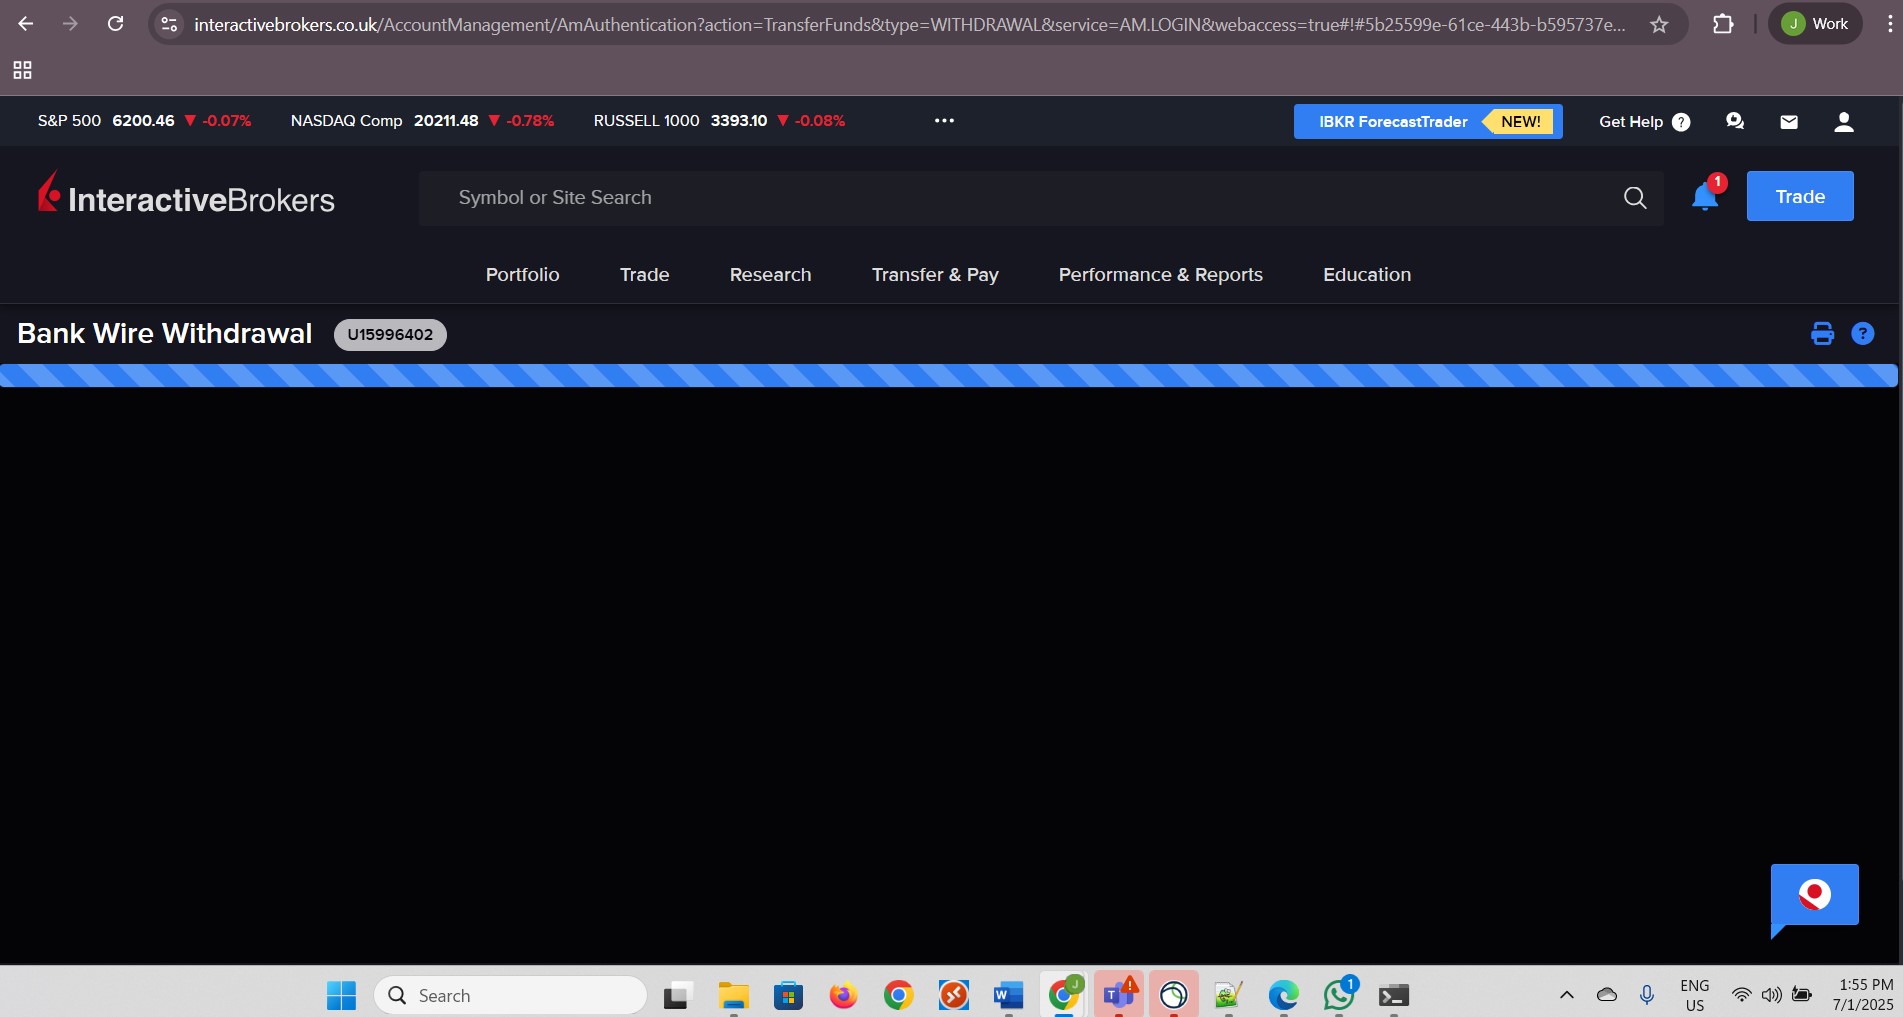Open the OneDrive cloud tray icon
This screenshot has height=1017, width=1903.
pyautogui.click(x=1607, y=995)
